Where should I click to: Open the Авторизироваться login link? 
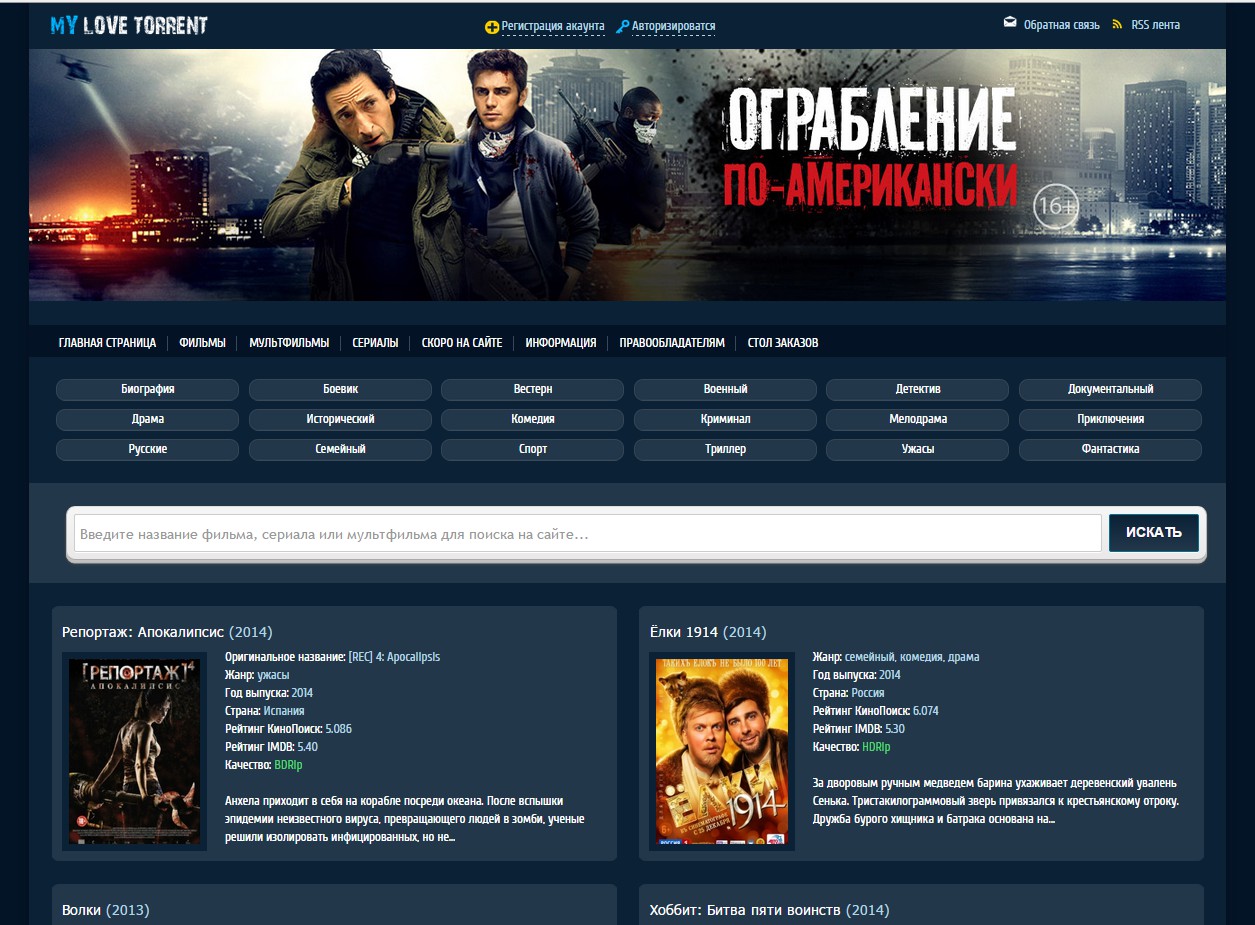(673, 26)
